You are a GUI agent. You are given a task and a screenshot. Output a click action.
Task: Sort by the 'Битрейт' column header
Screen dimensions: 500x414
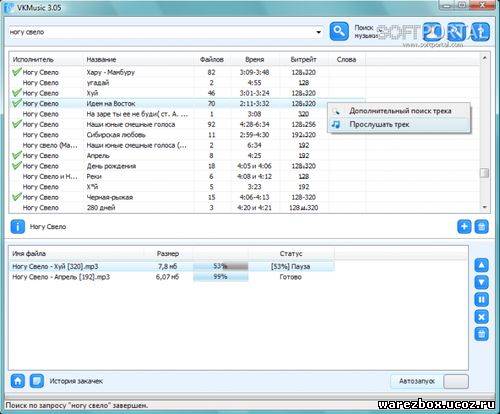coord(303,60)
